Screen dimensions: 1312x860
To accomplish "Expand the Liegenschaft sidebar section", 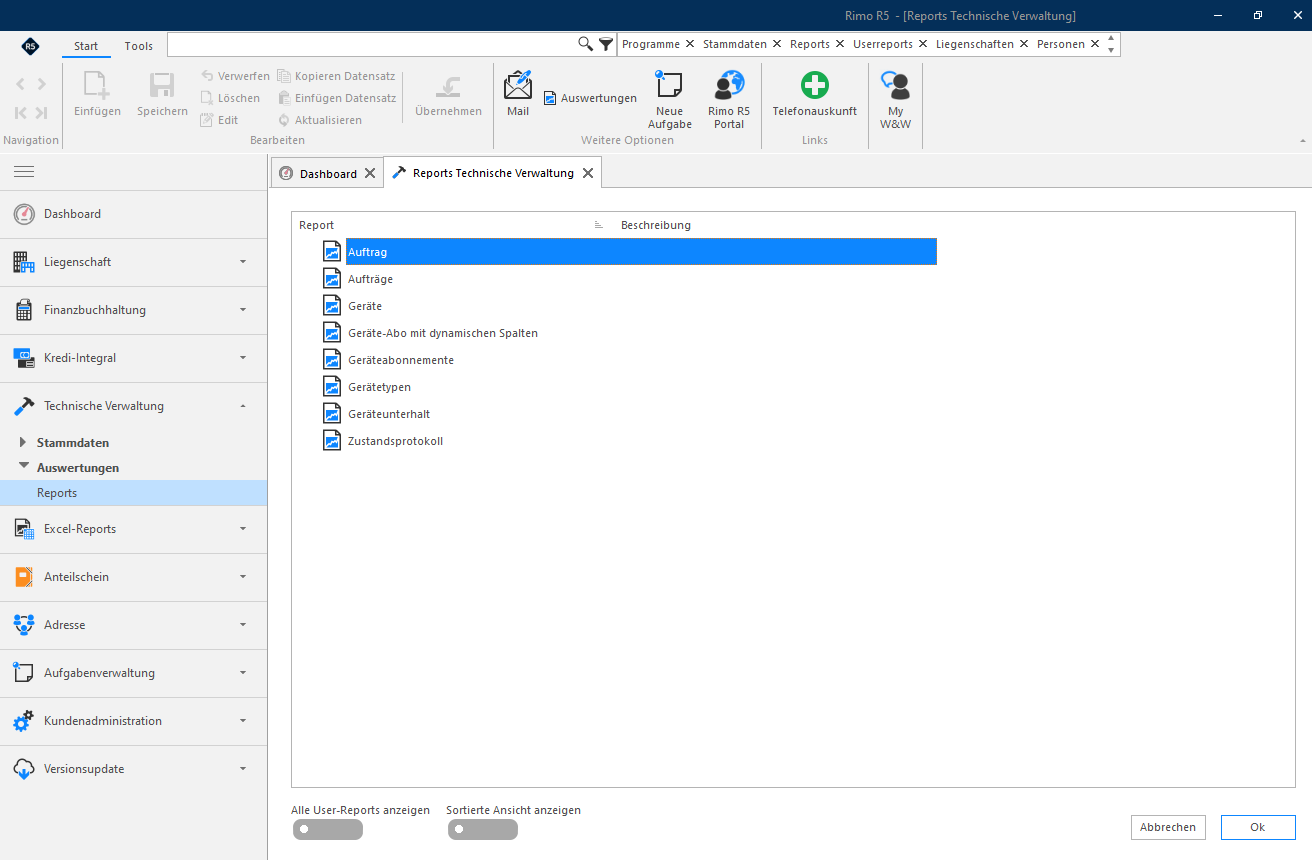I will [134, 262].
